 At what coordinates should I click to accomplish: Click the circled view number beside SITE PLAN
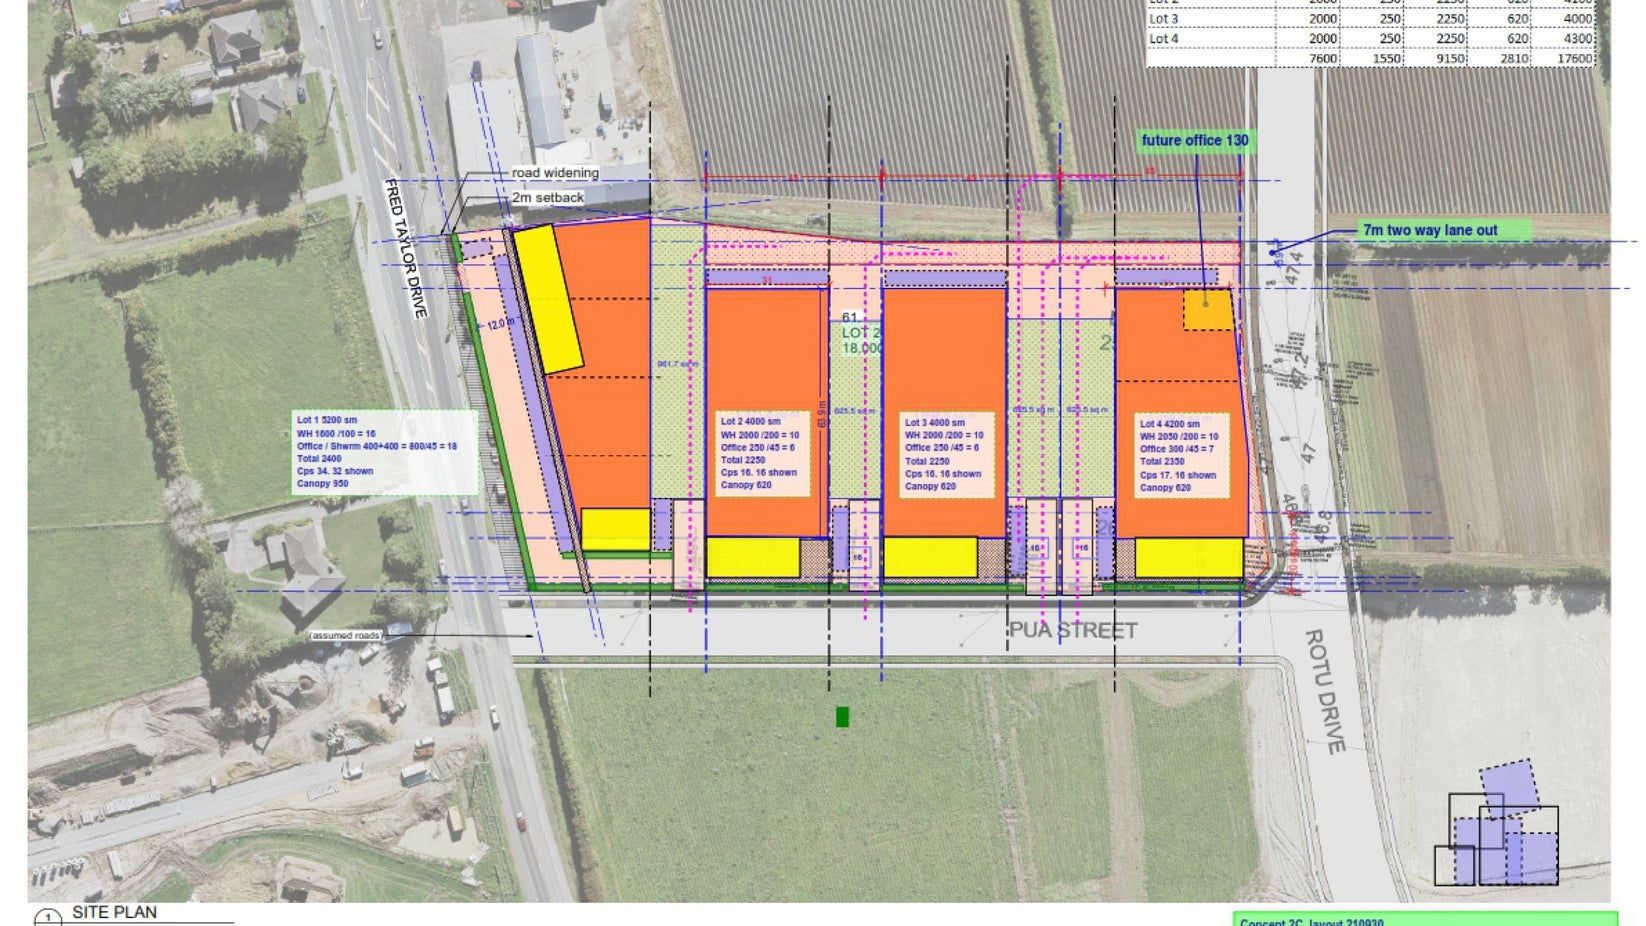(x=47, y=918)
